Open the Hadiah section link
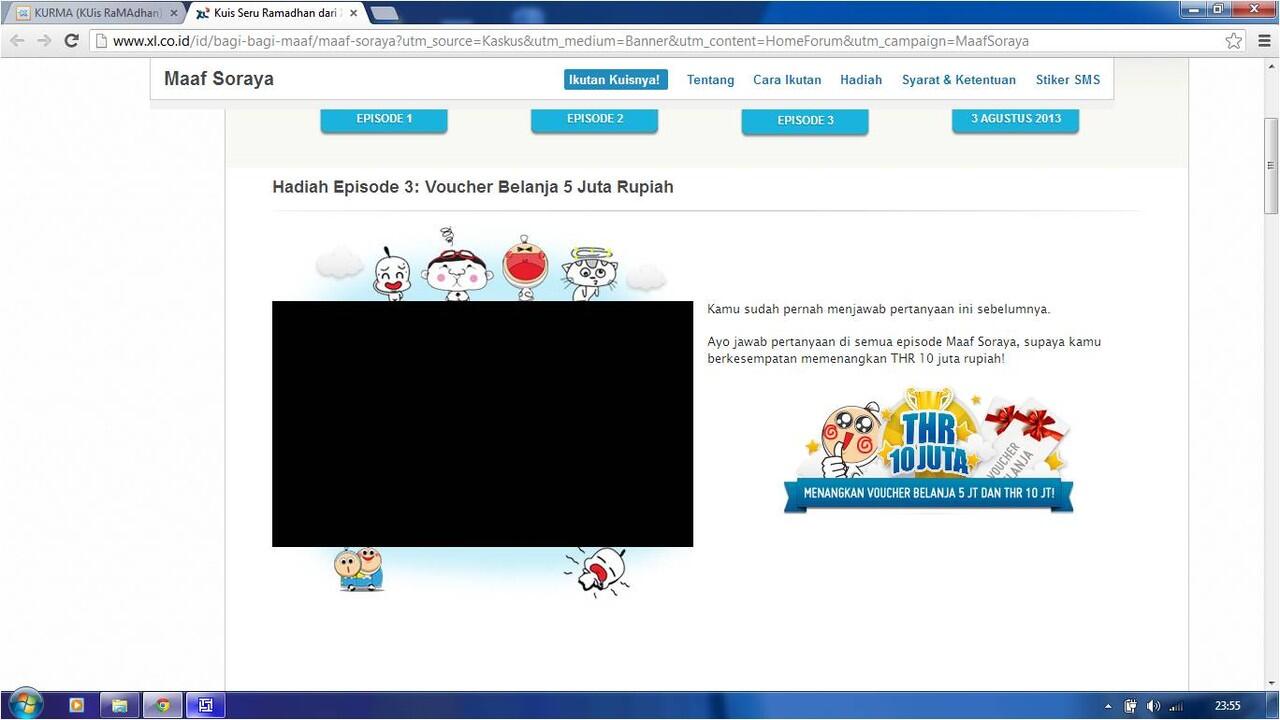Viewport: 1280px width, 720px height. click(x=861, y=79)
